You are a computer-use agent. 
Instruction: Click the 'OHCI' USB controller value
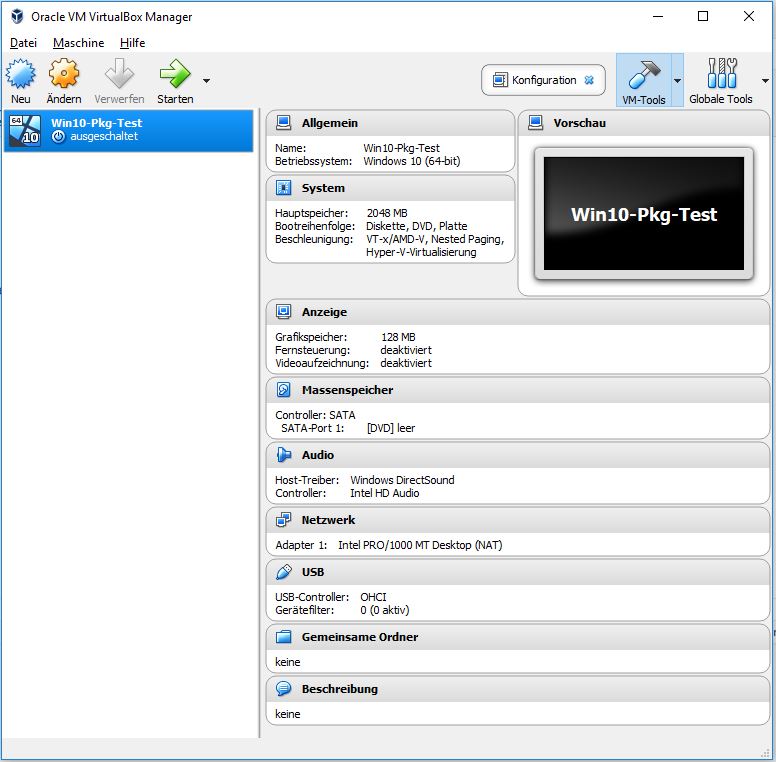pos(373,597)
